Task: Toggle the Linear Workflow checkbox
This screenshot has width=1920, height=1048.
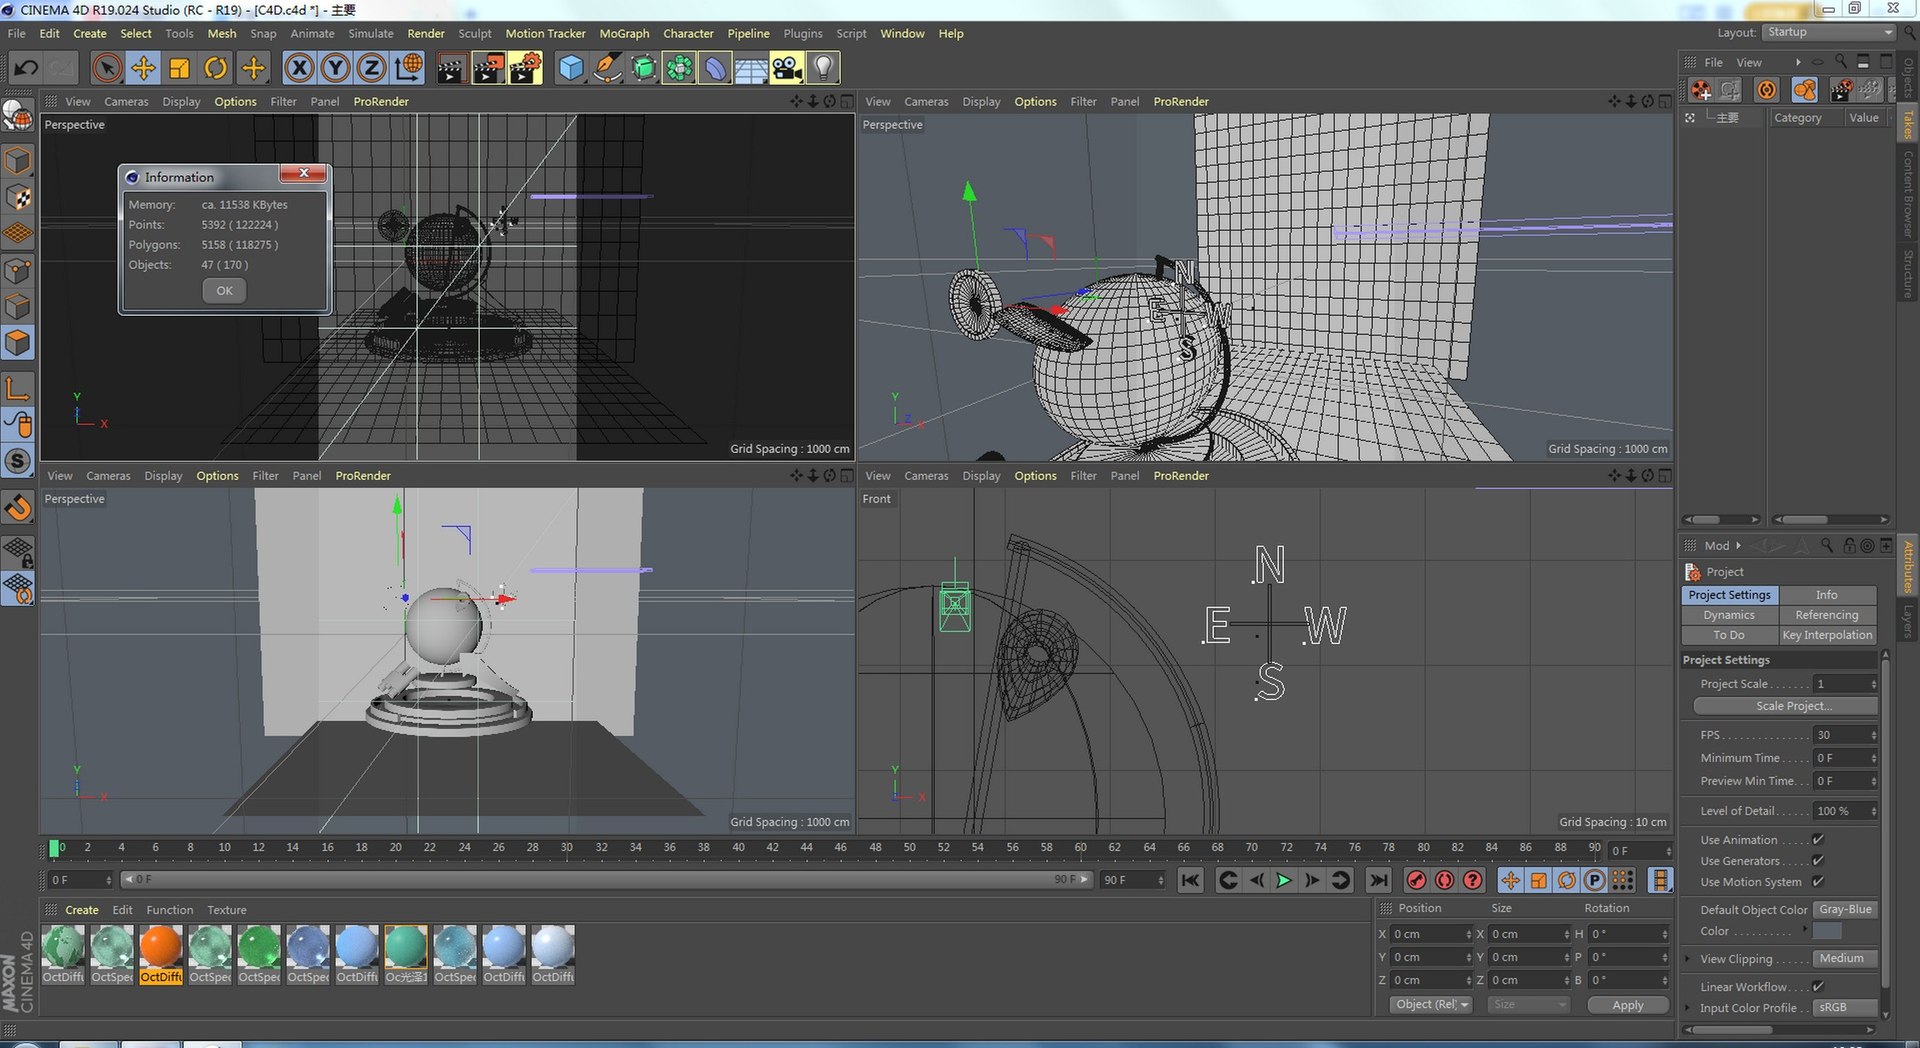Action: 1818,987
